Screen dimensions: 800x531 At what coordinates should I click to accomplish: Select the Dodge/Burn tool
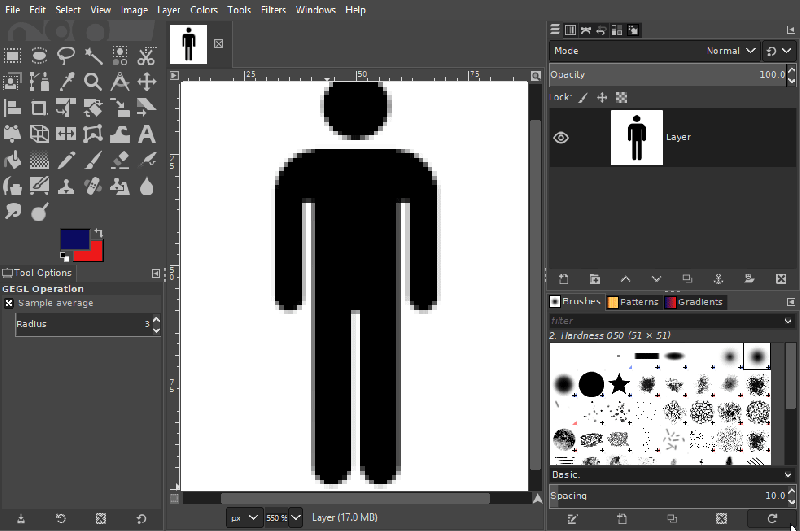(39, 211)
